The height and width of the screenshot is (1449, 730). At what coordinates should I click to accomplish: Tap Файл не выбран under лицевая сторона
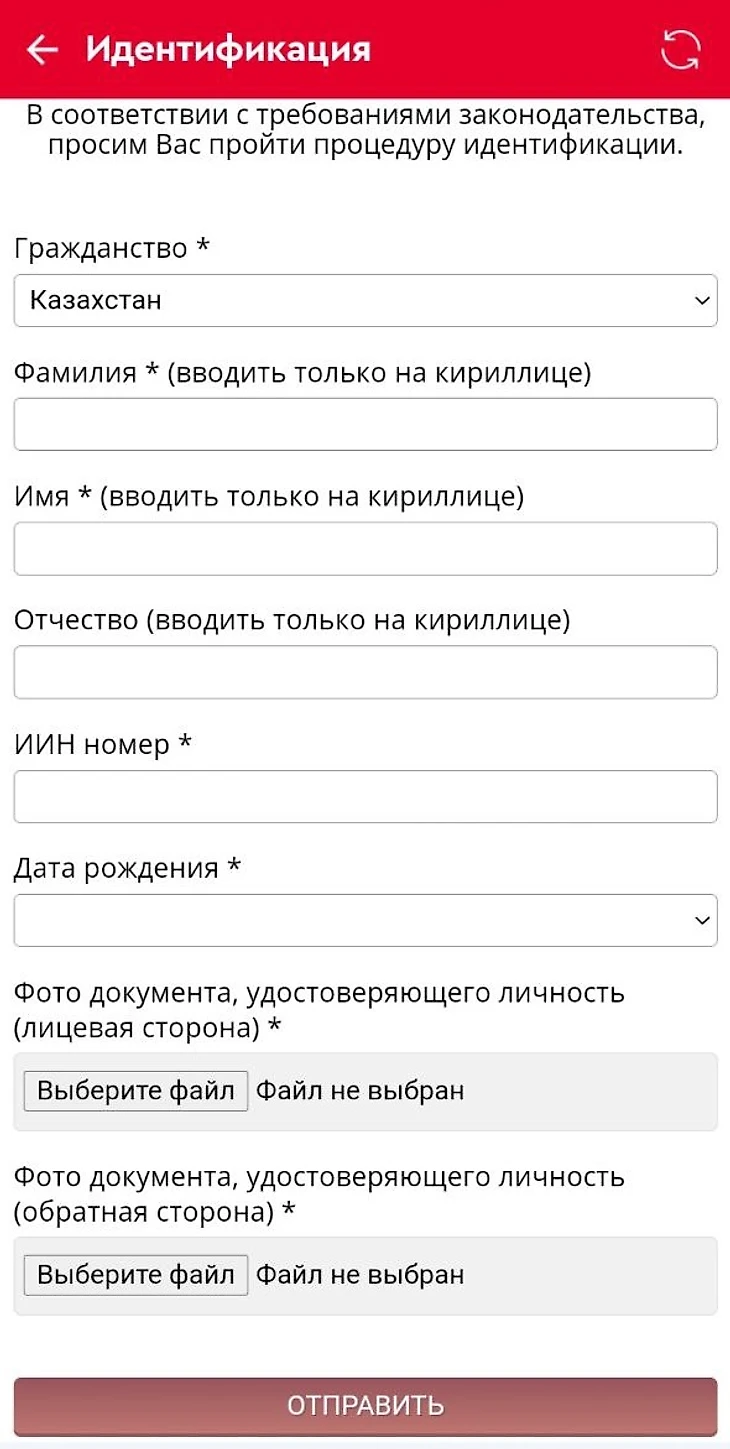[360, 1091]
